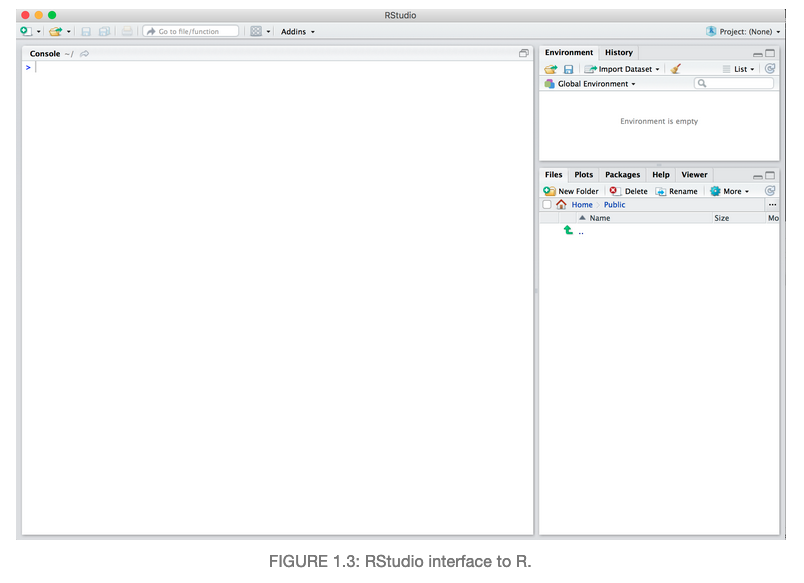The width and height of the screenshot is (804, 583).
Task: Click the Save document icon in main toolbar
Action: pyautogui.click(x=86, y=31)
